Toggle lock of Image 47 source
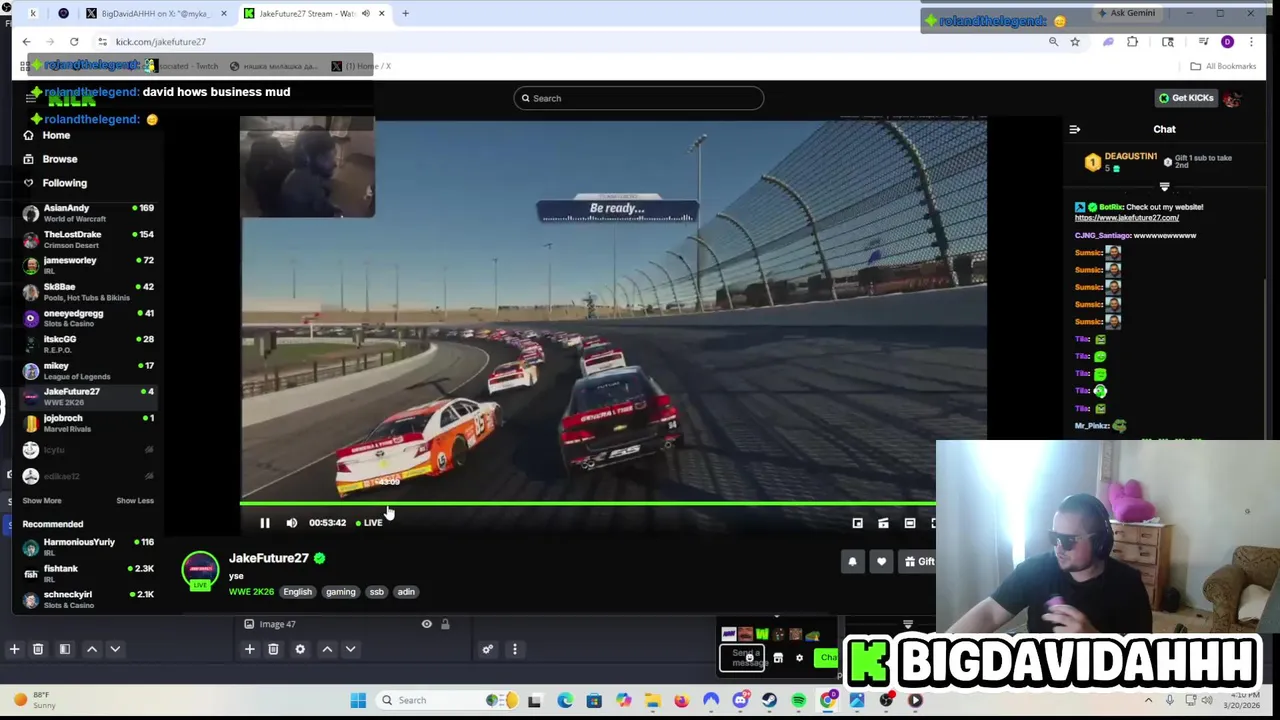 click(445, 624)
